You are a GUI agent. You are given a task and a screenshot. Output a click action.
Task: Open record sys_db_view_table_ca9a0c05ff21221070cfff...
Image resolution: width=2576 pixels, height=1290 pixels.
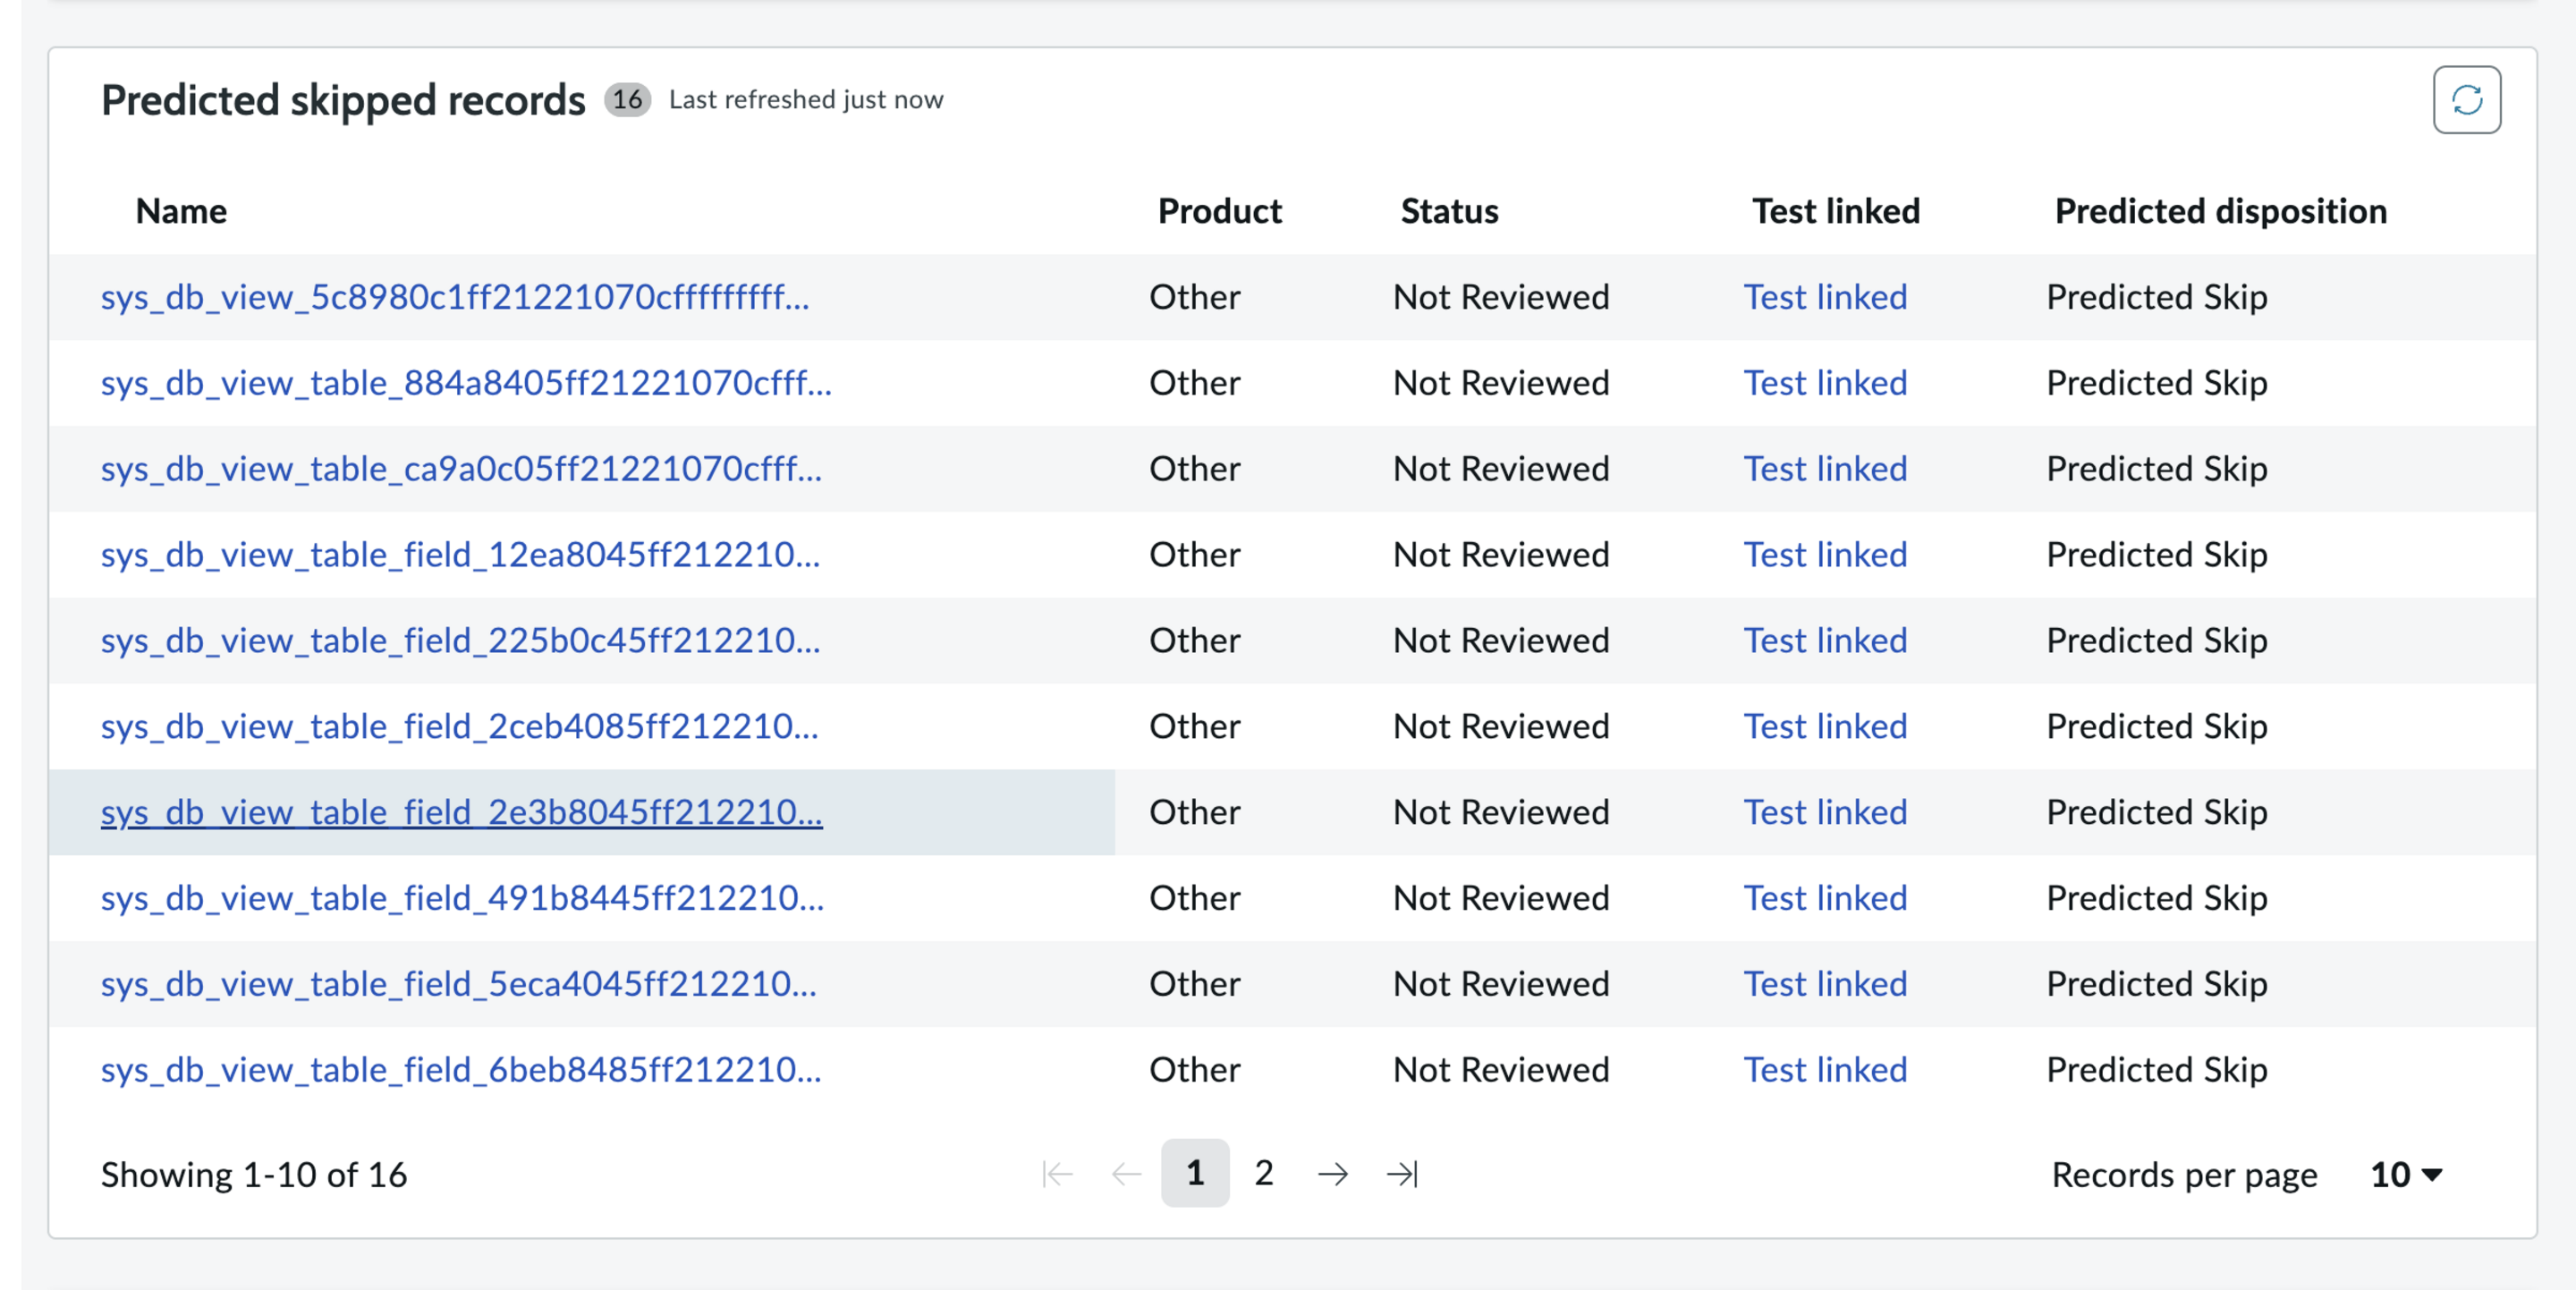tap(462, 469)
